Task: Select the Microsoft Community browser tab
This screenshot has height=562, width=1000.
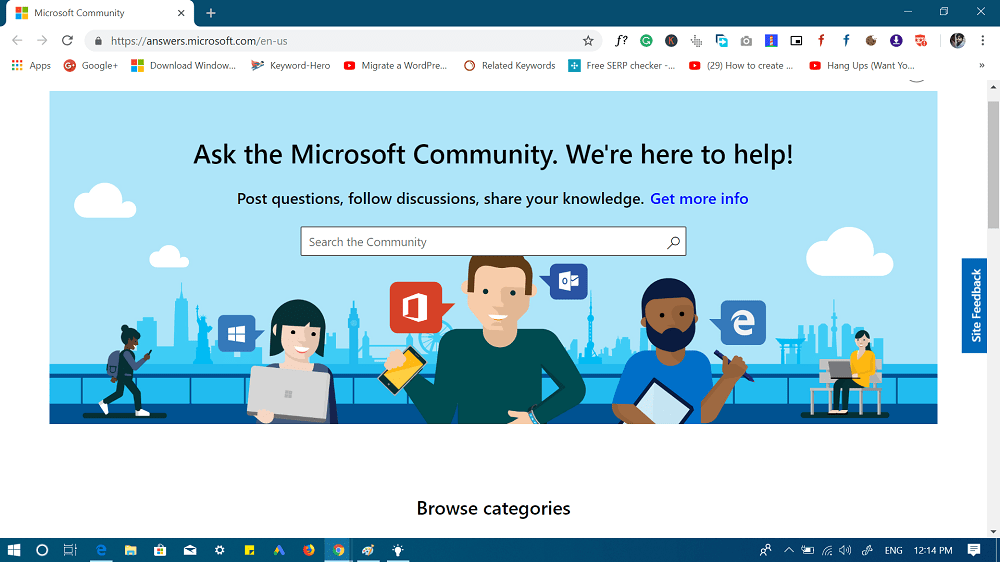Action: tap(99, 13)
